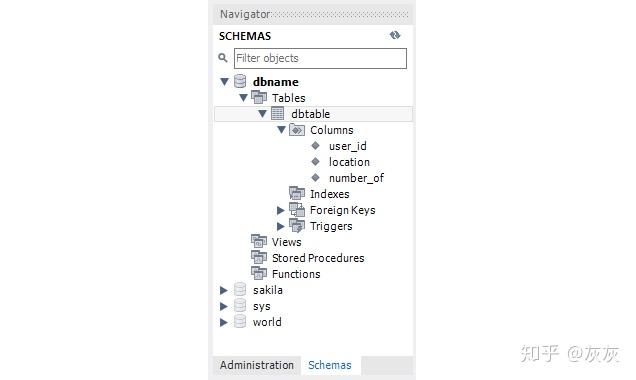The image size is (636, 380).
Task: Refresh the schemas list icon
Action: 395,35
